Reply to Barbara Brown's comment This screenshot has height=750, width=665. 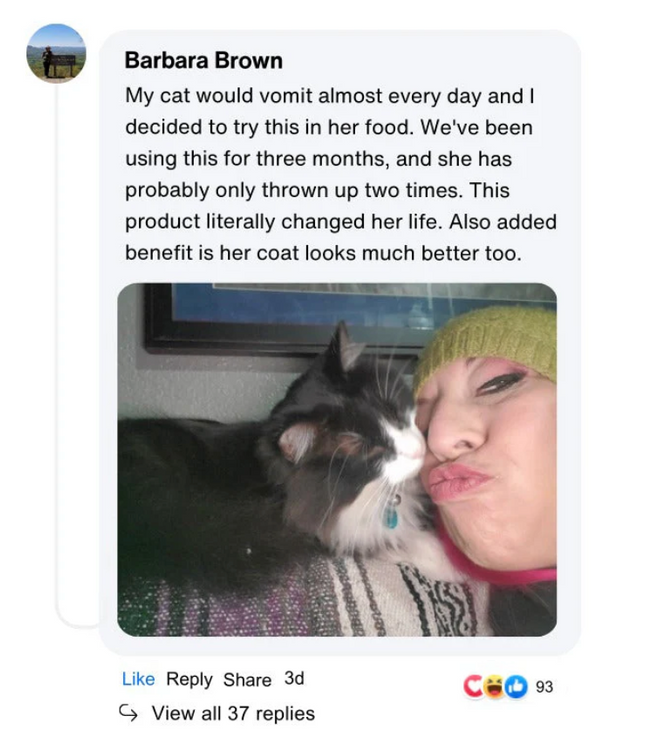pos(189,679)
